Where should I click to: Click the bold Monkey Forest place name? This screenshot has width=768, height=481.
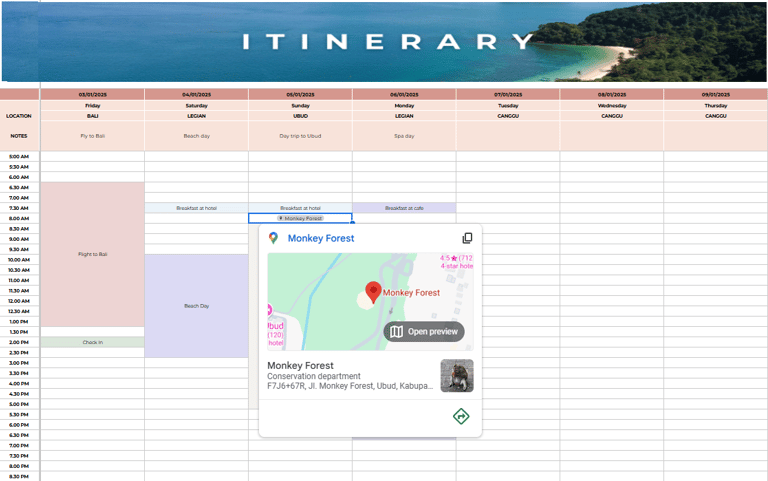300,365
